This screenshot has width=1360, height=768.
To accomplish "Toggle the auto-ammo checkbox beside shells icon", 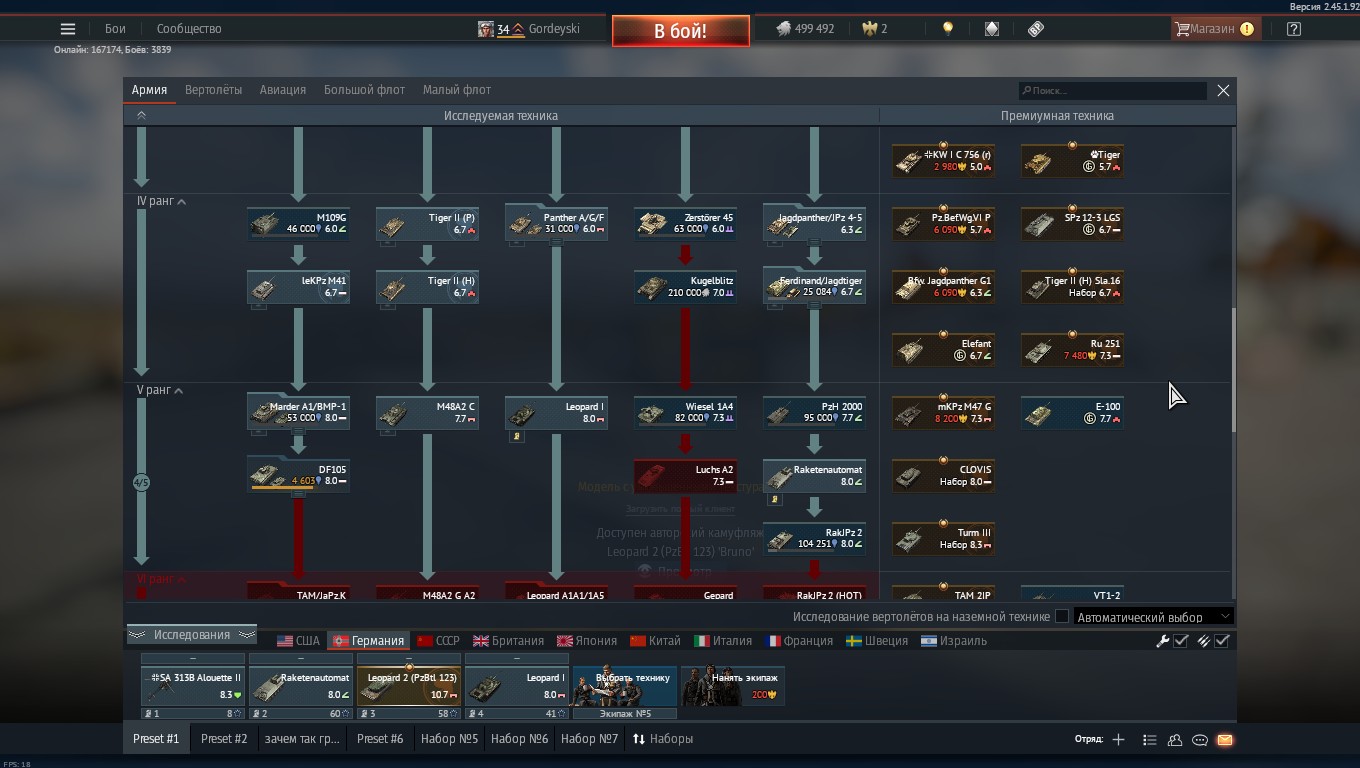I will pos(1222,641).
